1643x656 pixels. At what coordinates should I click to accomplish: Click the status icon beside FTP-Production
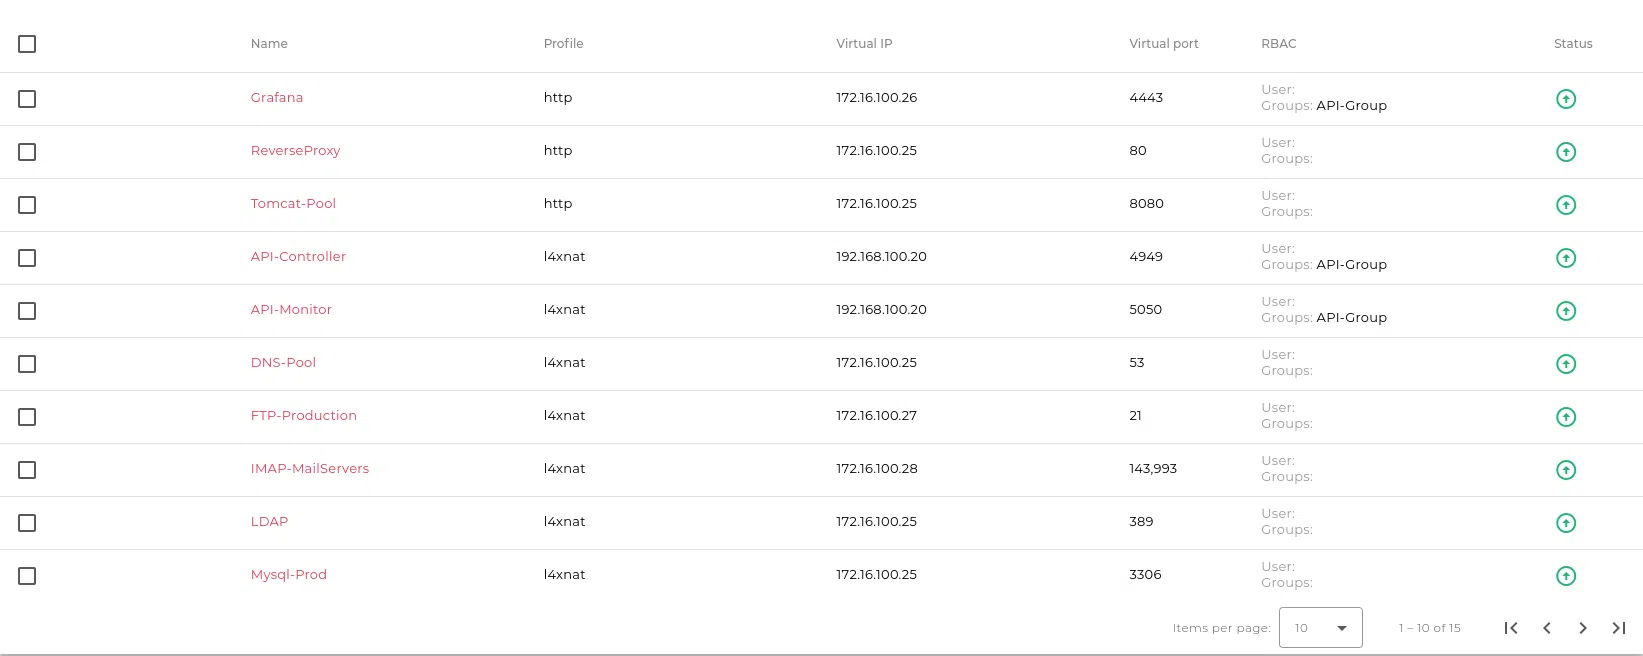[x=1566, y=417]
